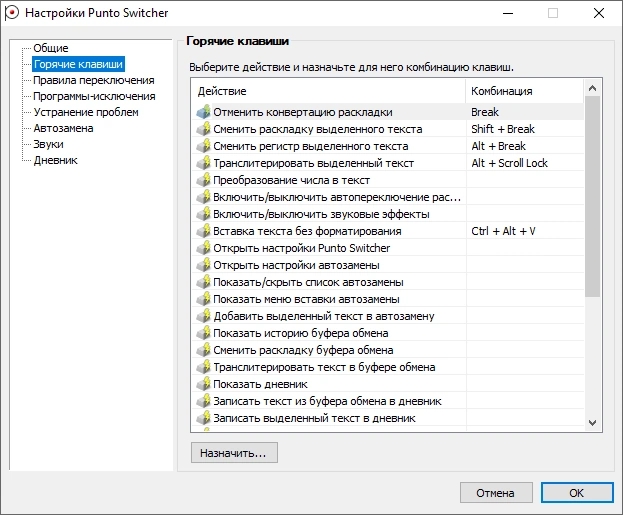Click the icon beside "Показать меню вставки автозамены"
The width and height of the screenshot is (623, 515).
[203, 299]
